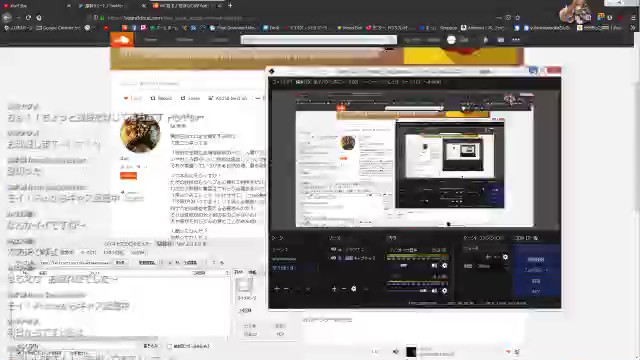Toggle visibility eye of second source
The height and width of the screenshot is (360, 640).
coord(333,258)
